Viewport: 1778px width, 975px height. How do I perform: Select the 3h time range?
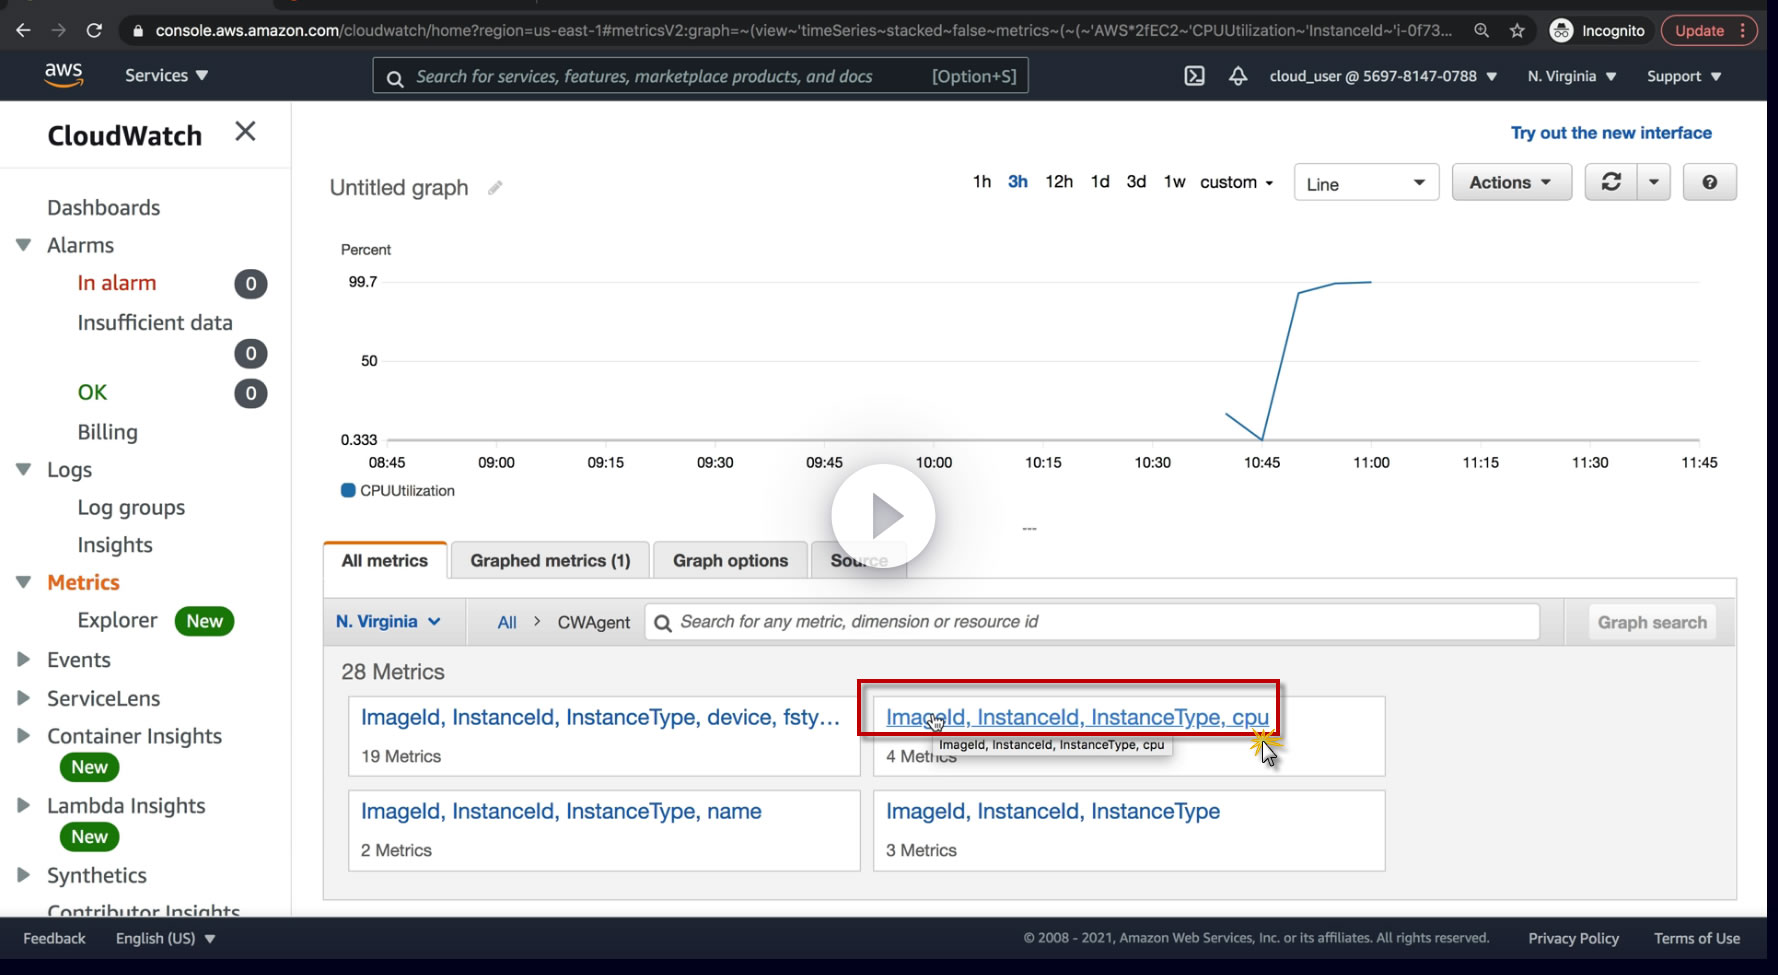click(x=1018, y=182)
